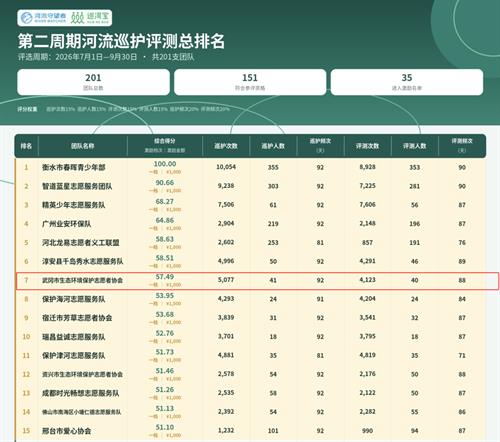The image size is (500, 442).
Task: Click the score 100.00
Action: pos(165,164)
